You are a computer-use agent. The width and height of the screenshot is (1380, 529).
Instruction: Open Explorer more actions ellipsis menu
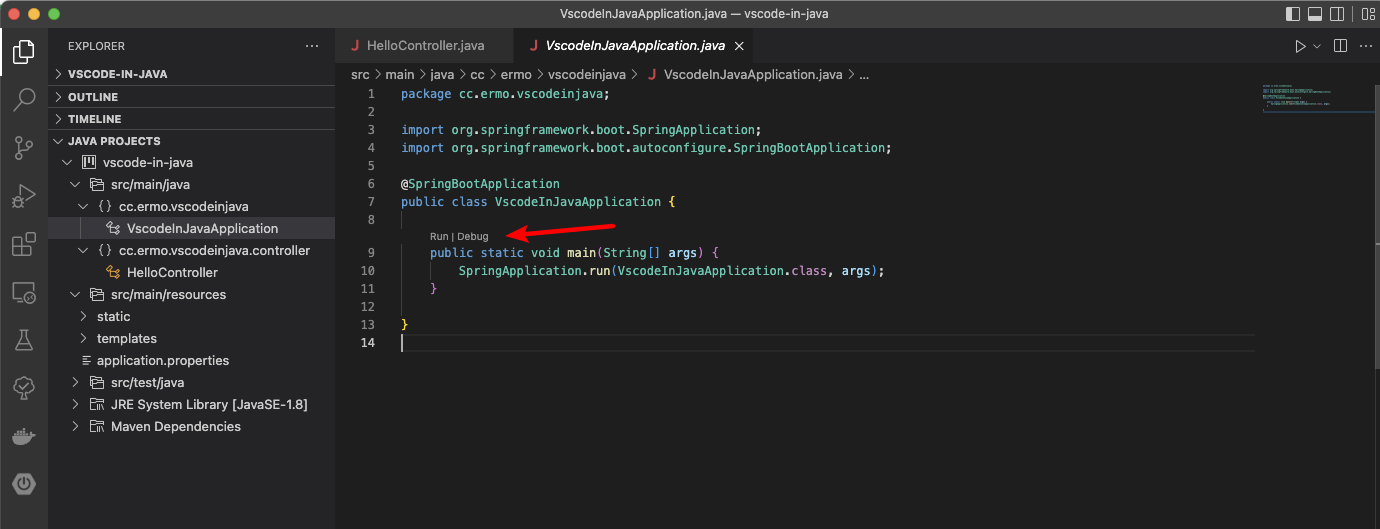tap(312, 46)
